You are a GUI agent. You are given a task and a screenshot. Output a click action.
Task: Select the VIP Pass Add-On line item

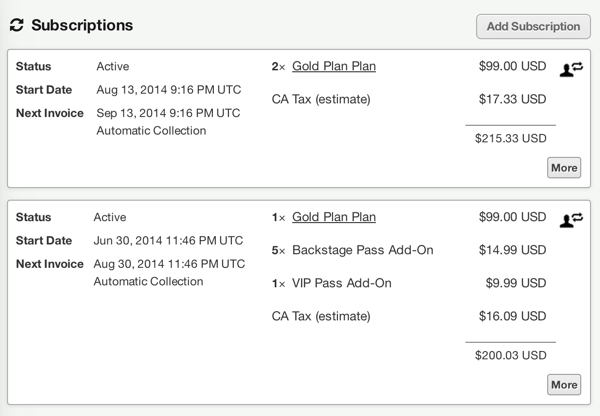pos(342,283)
